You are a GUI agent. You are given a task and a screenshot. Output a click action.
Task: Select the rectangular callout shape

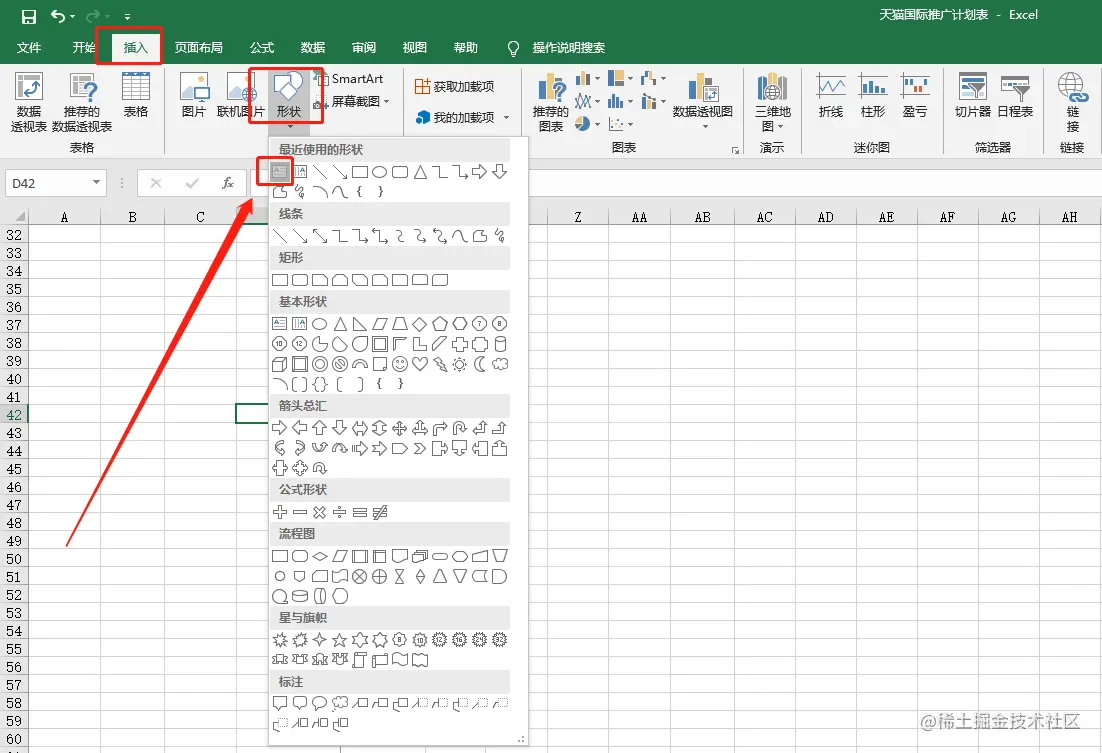pos(280,702)
